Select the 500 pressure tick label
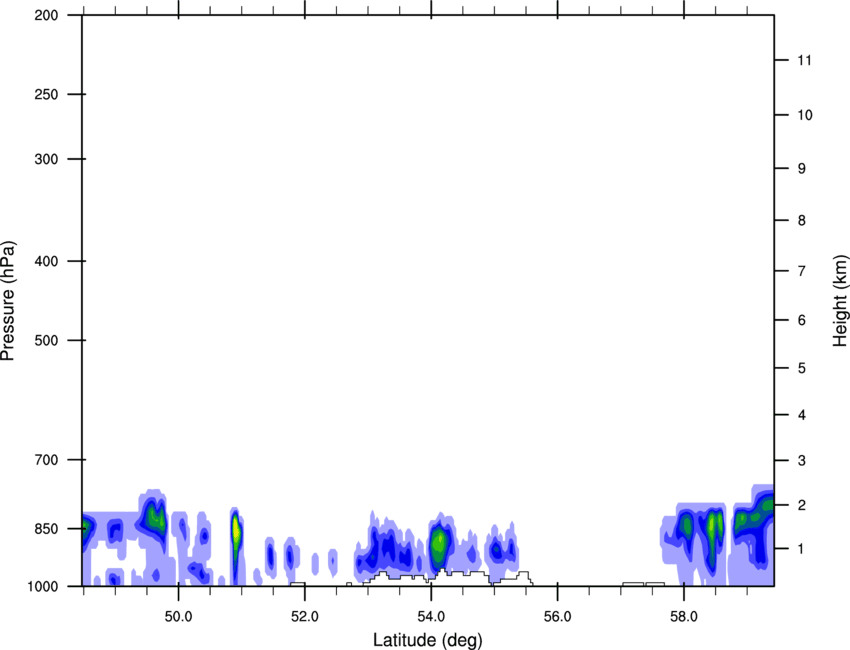Viewport: 850px width, 650px height. [46, 340]
